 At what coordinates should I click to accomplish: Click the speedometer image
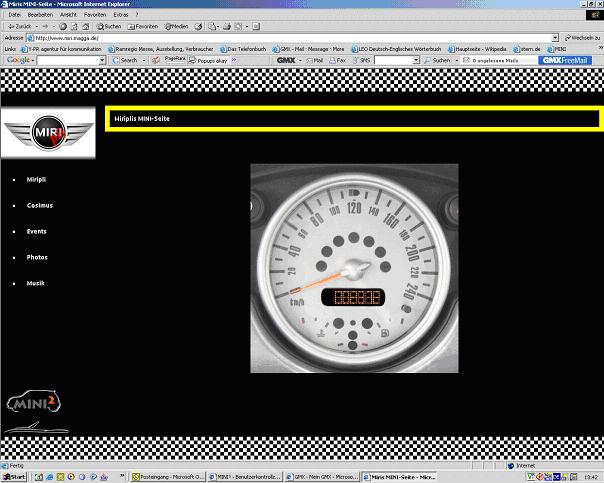click(x=354, y=265)
